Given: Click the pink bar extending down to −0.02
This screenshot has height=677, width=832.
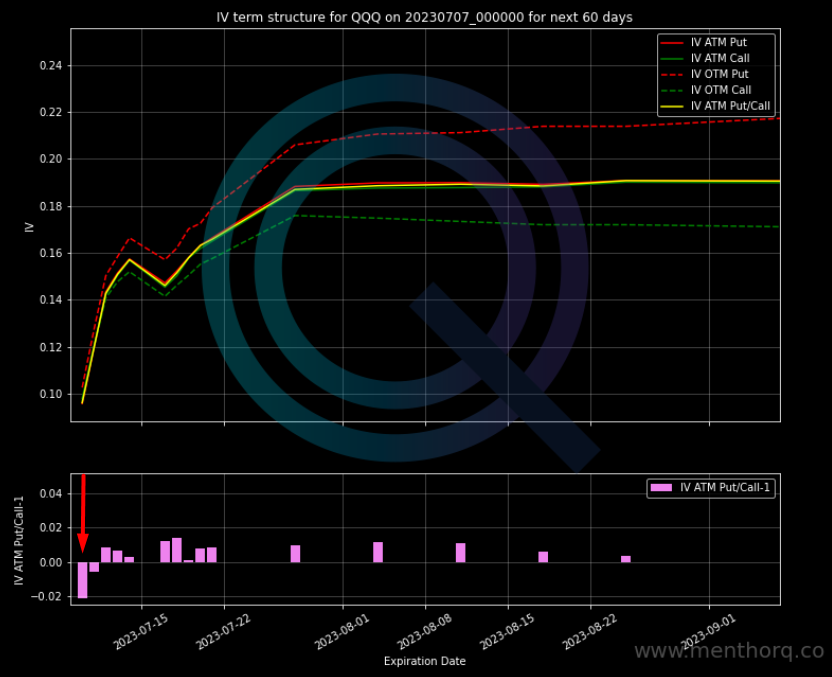Looking at the screenshot, I should 82,580.
